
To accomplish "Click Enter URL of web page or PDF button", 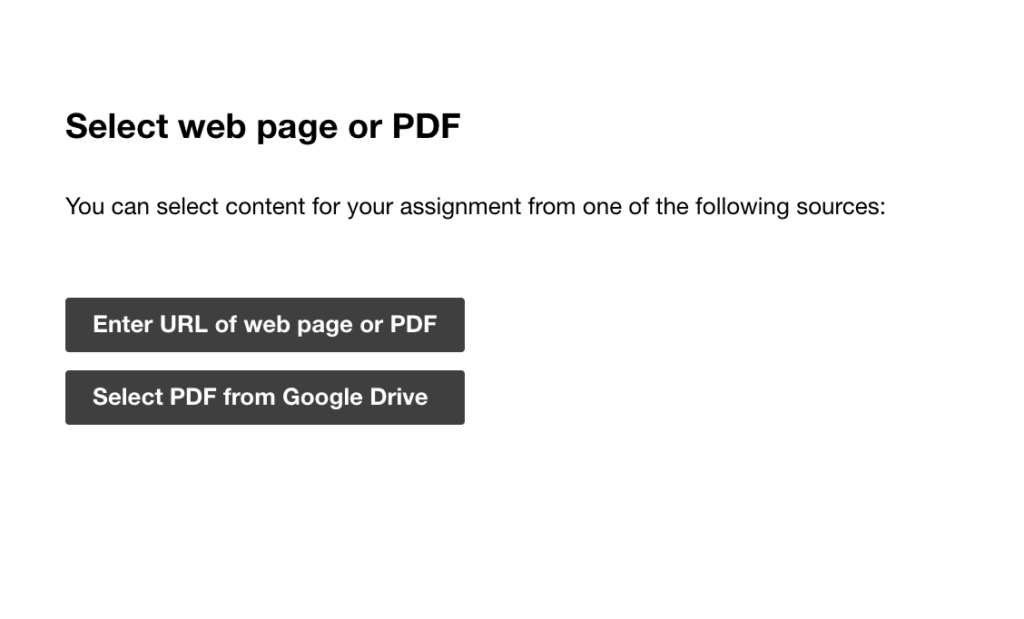I will click(264, 325).
